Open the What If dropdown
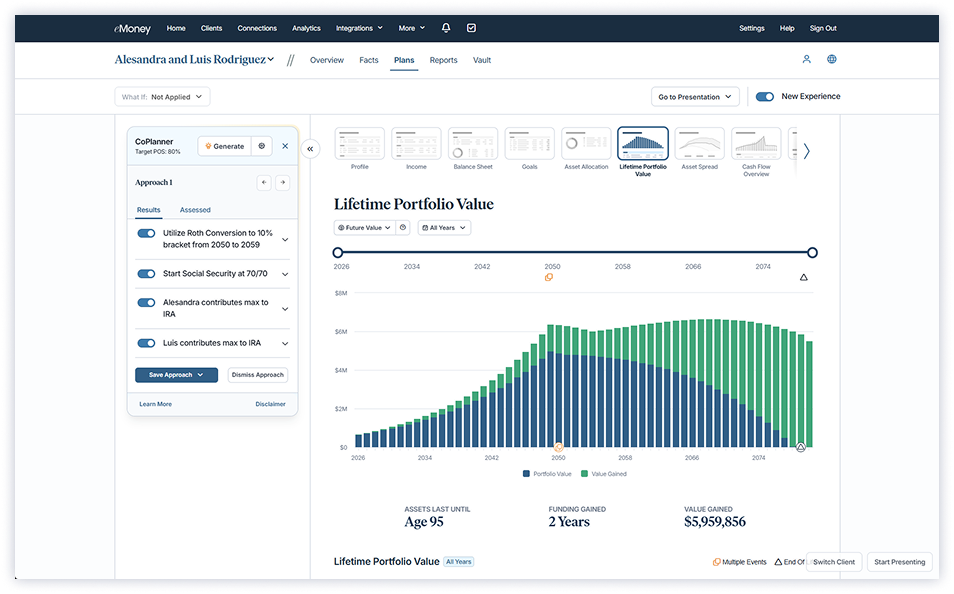 click(163, 97)
